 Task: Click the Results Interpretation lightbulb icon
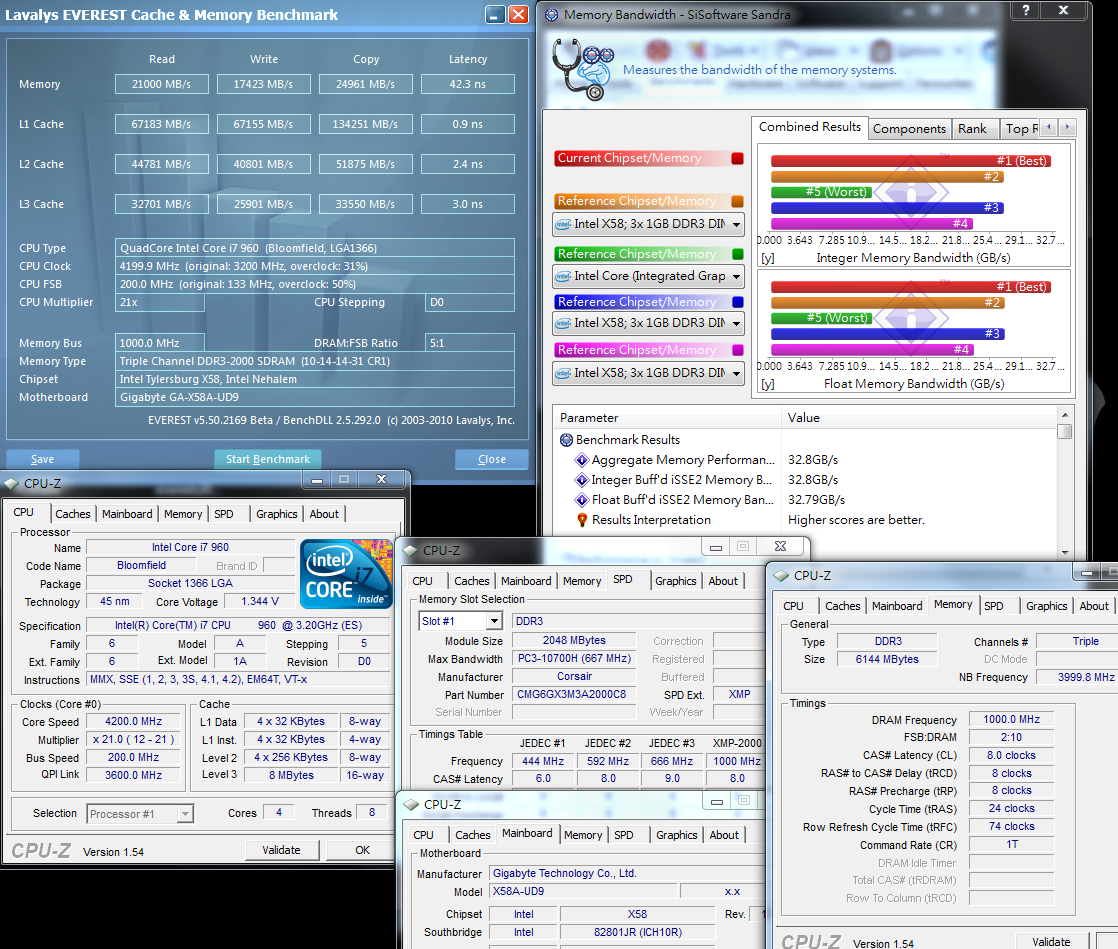(x=582, y=520)
